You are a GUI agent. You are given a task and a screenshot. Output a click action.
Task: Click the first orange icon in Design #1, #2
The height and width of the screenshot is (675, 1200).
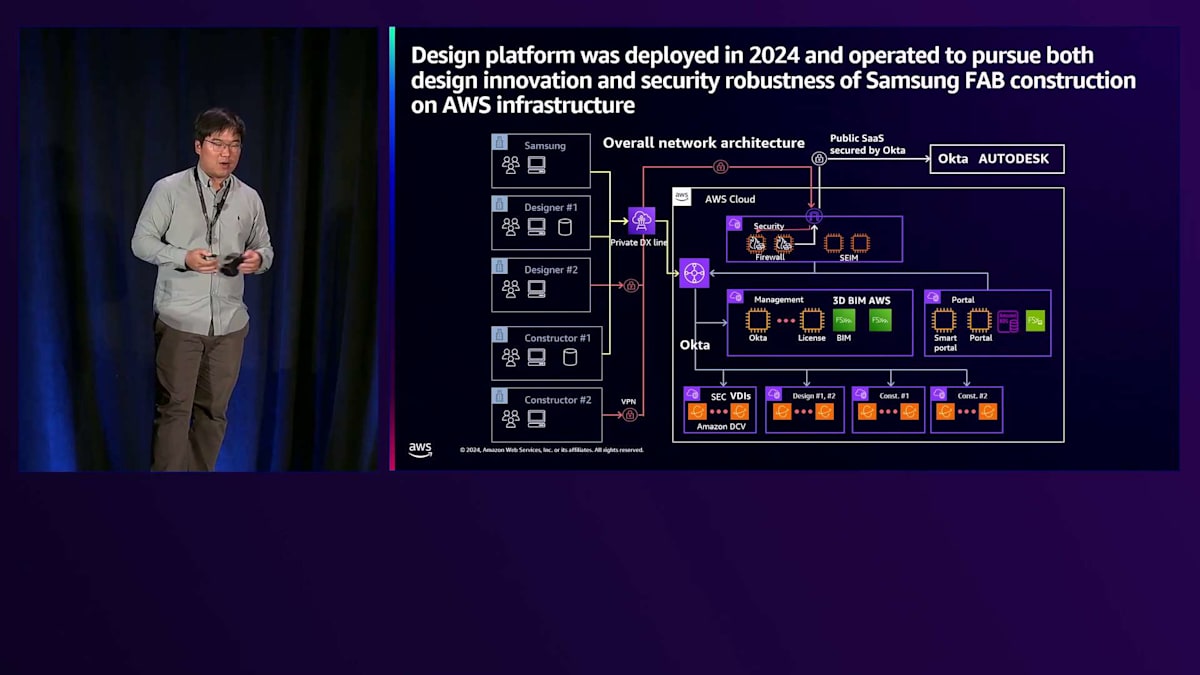tap(782, 412)
